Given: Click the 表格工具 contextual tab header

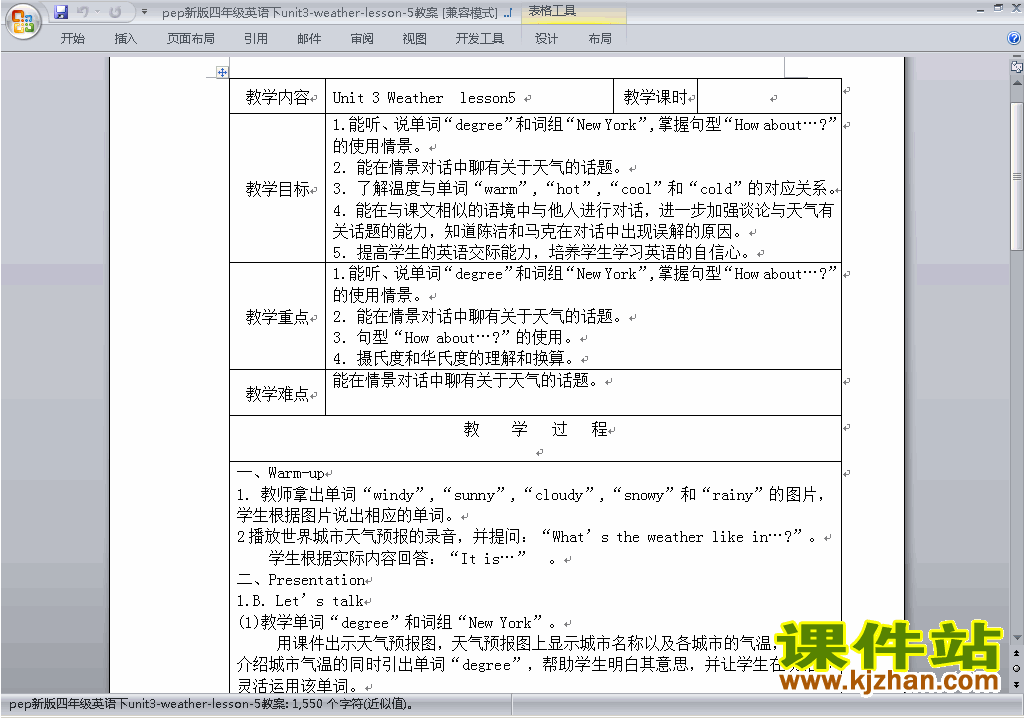Looking at the screenshot, I should [552, 11].
